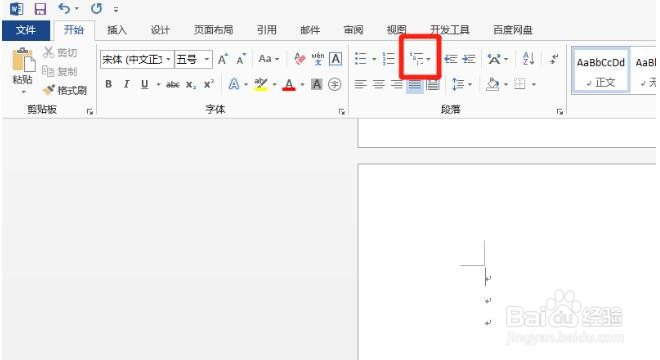
Task: Click the bullets list icon
Action: (x=361, y=59)
